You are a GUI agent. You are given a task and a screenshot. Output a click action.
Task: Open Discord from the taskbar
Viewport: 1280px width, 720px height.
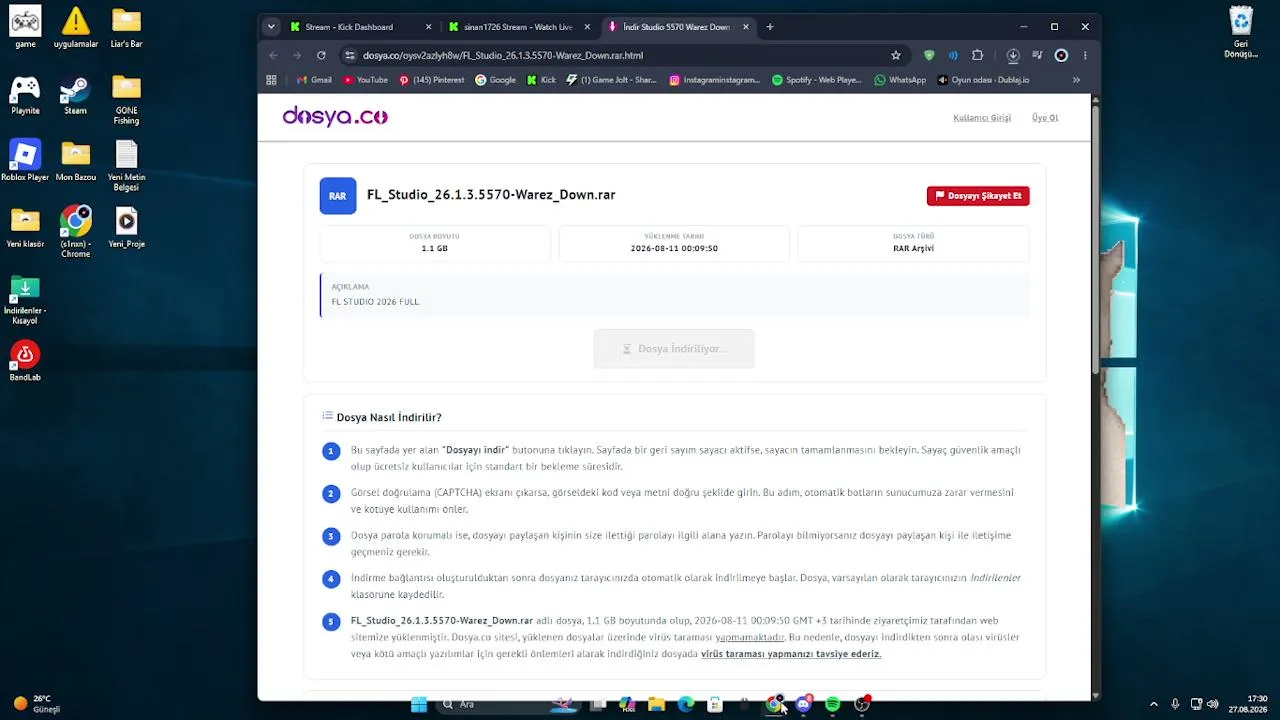(x=803, y=704)
